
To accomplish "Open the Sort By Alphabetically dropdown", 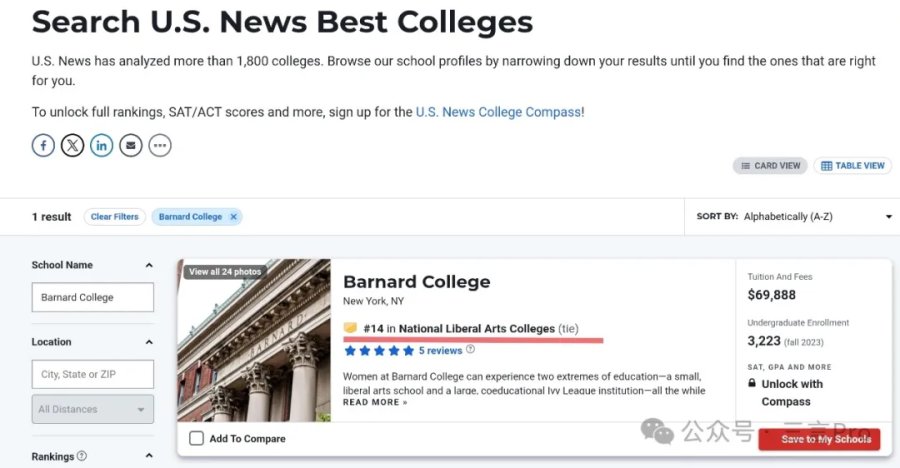I will tap(792, 216).
